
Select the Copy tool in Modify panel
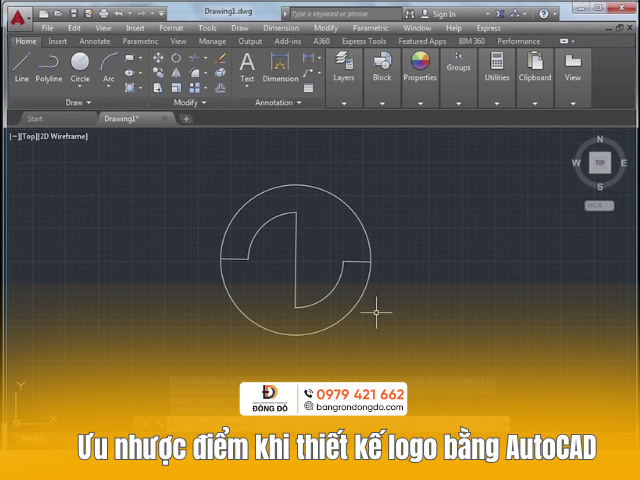click(x=158, y=73)
